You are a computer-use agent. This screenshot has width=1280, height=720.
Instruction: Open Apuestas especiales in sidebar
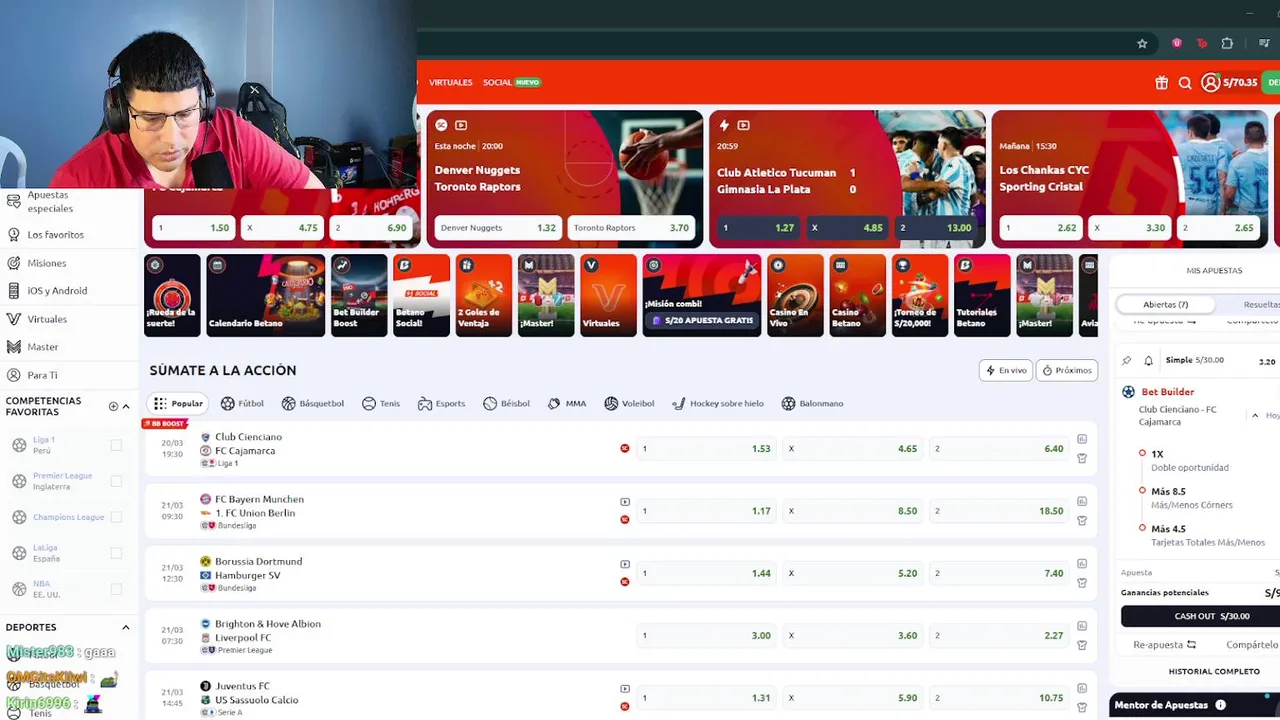pyautogui.click(x=50, y=202)
